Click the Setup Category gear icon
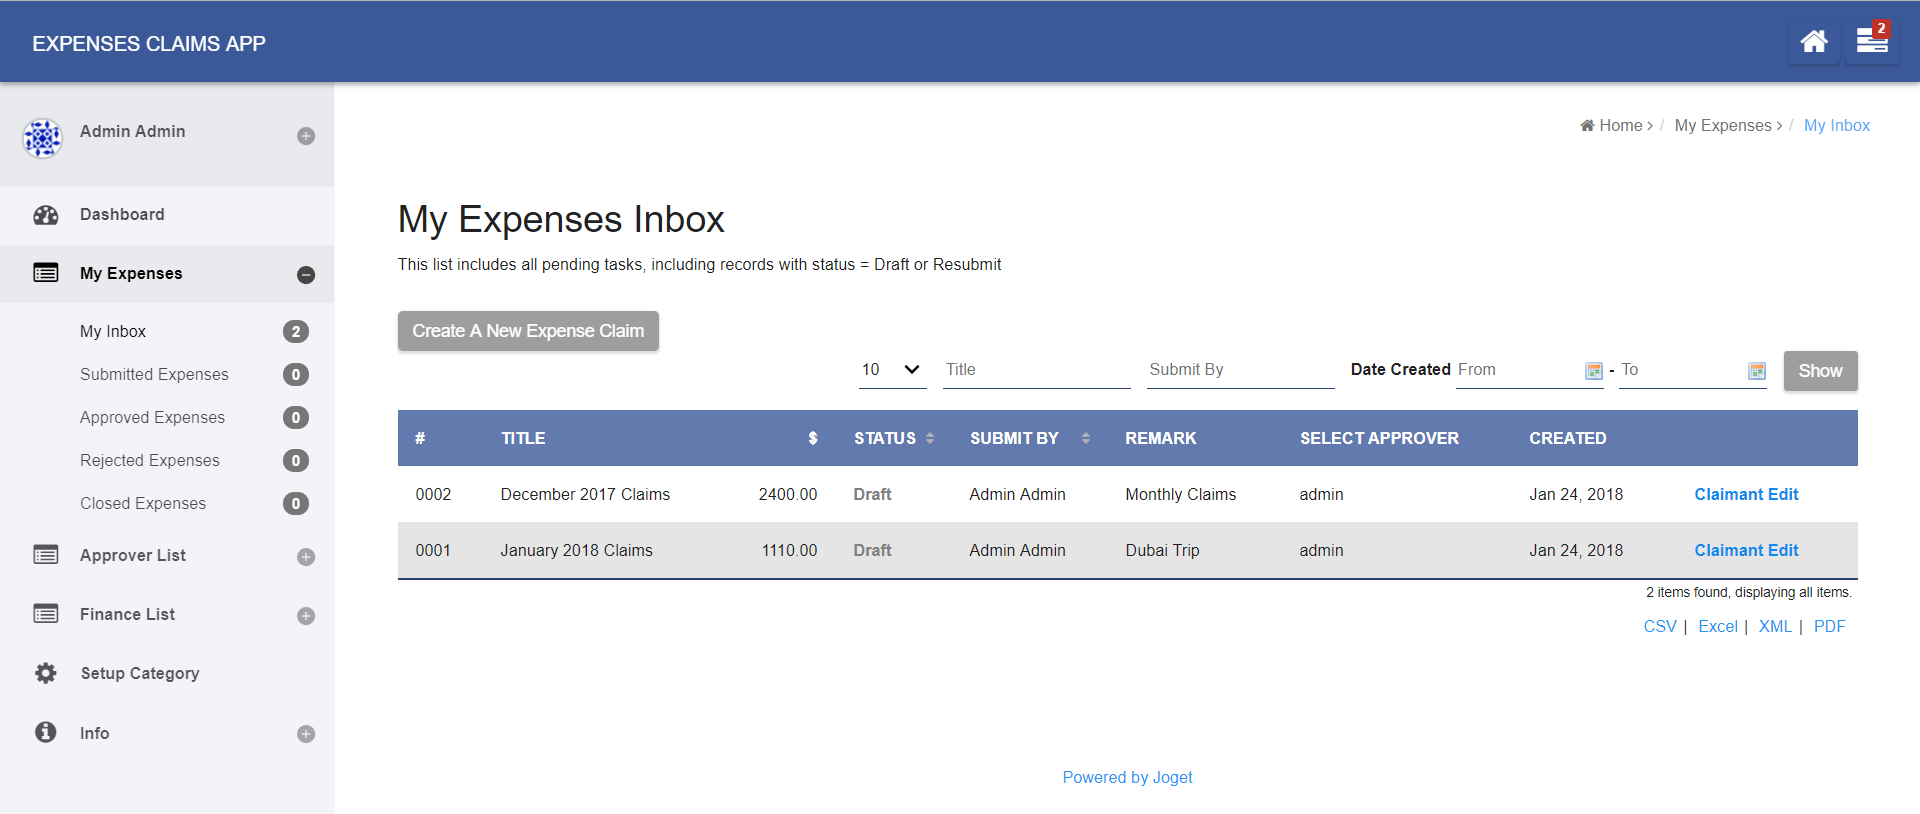This screenshot has width=1920, height=814. [x=46, y=673]
